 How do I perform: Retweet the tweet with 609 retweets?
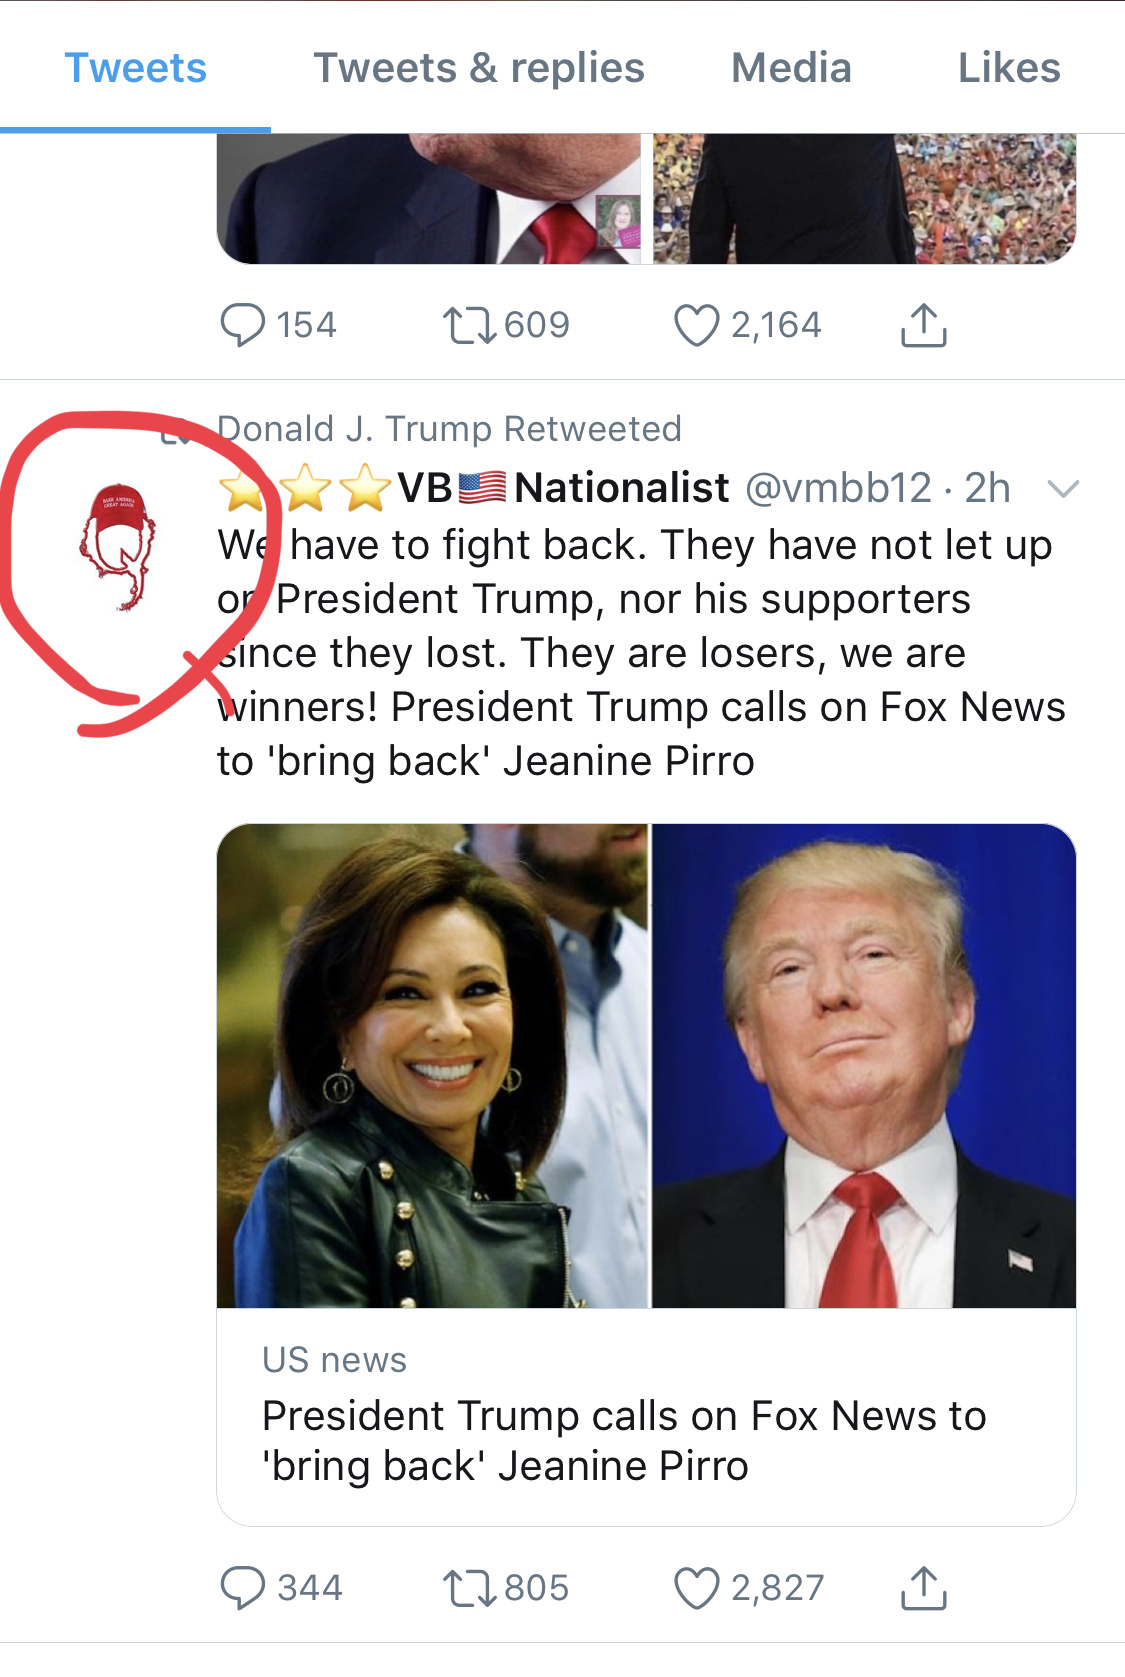[x=469, y=325]
